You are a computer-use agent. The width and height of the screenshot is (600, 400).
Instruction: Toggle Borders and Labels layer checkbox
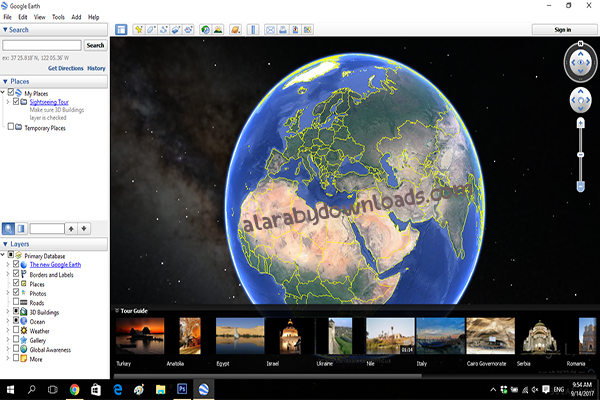click(x=16, y=273)
